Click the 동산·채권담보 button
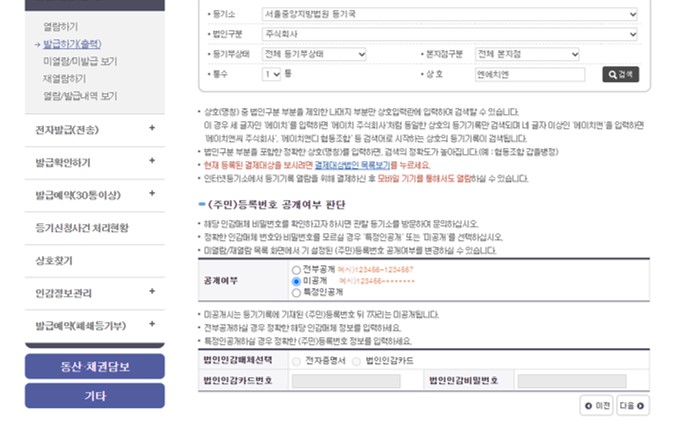This screenshot has height=426, width=677. click(95, 366)
